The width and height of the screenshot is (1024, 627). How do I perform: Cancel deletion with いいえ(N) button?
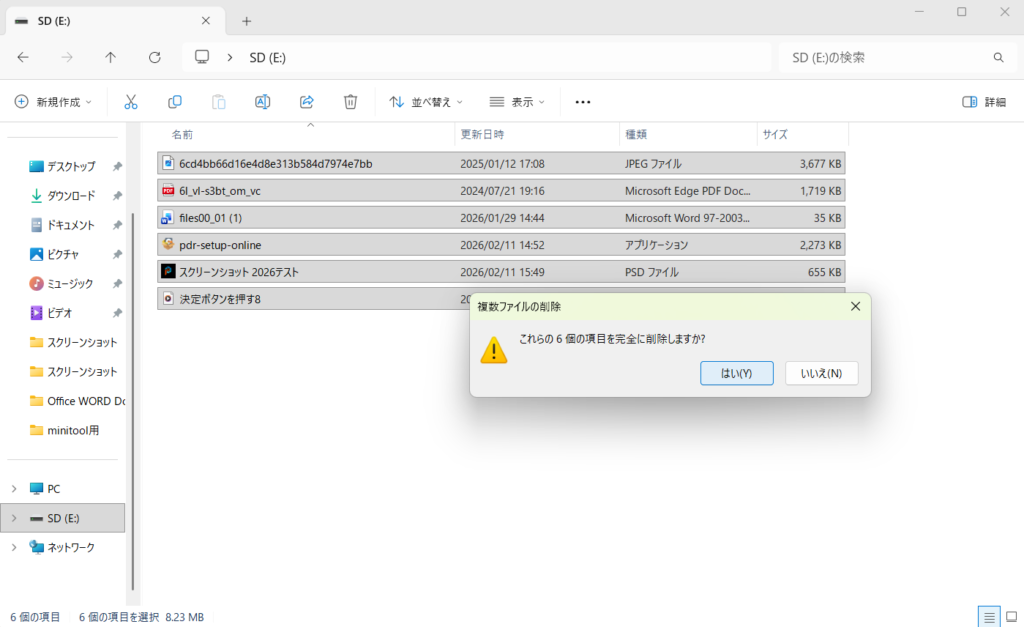click(821, 373)
